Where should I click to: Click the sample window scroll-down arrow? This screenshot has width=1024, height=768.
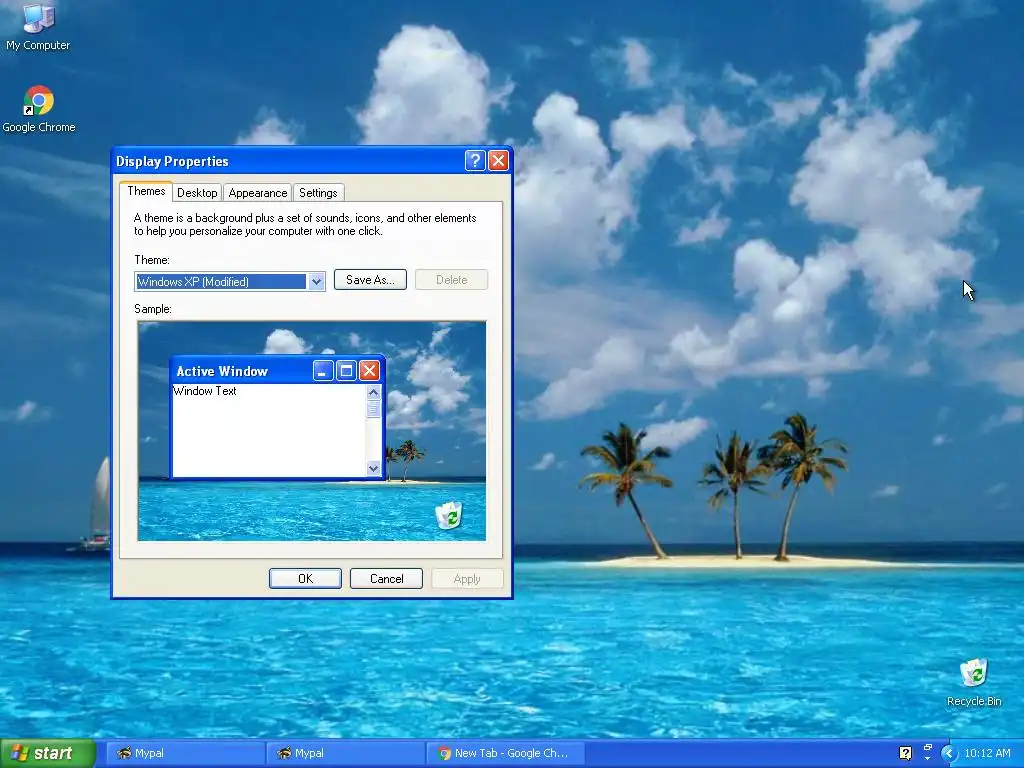point(374,468)
